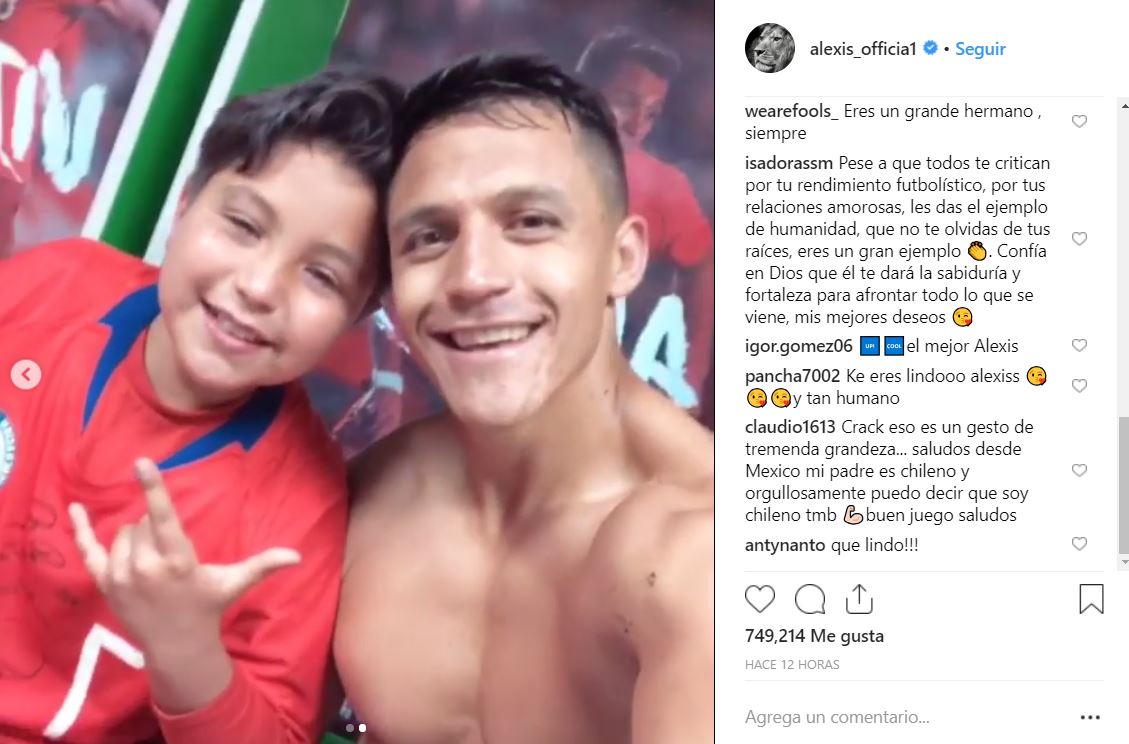
Task: Like the comment by wearefools_
Action: coord(1079,122)
